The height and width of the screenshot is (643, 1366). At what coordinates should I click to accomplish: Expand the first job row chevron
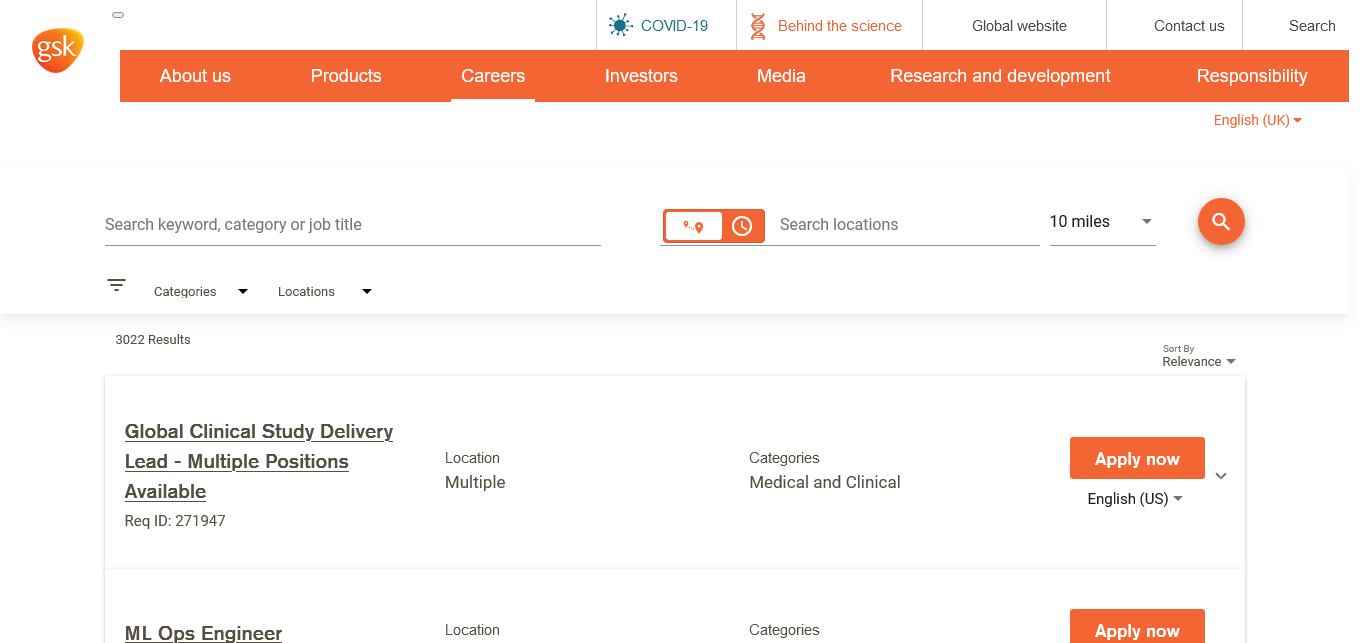[x=1221, y=476]
